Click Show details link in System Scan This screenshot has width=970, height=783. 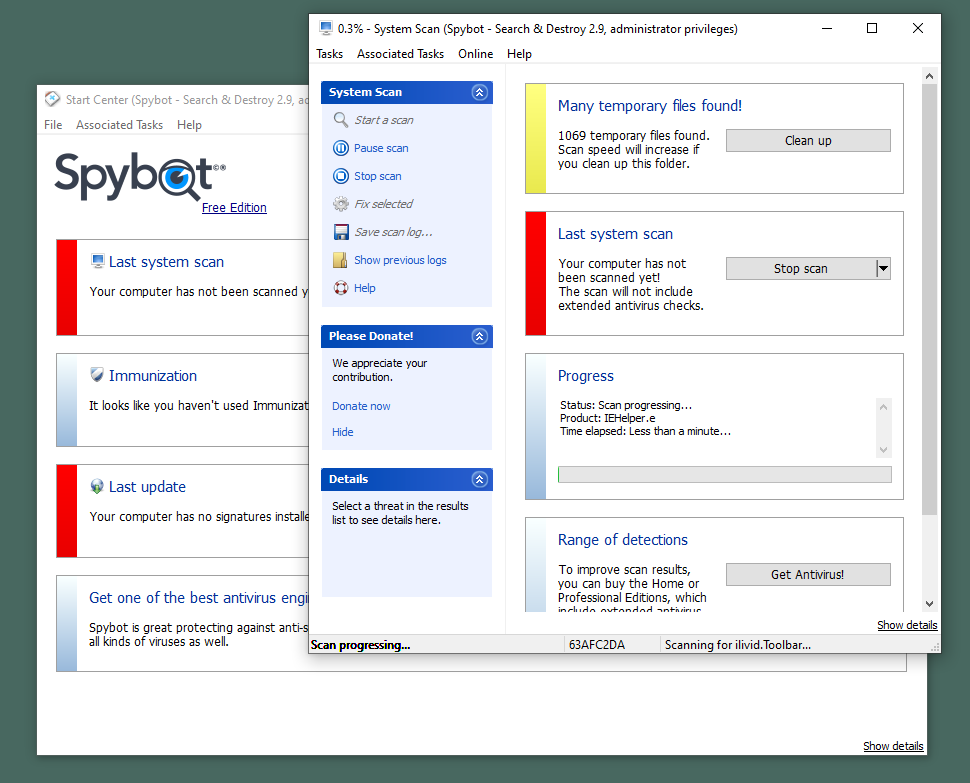point(907,625)
